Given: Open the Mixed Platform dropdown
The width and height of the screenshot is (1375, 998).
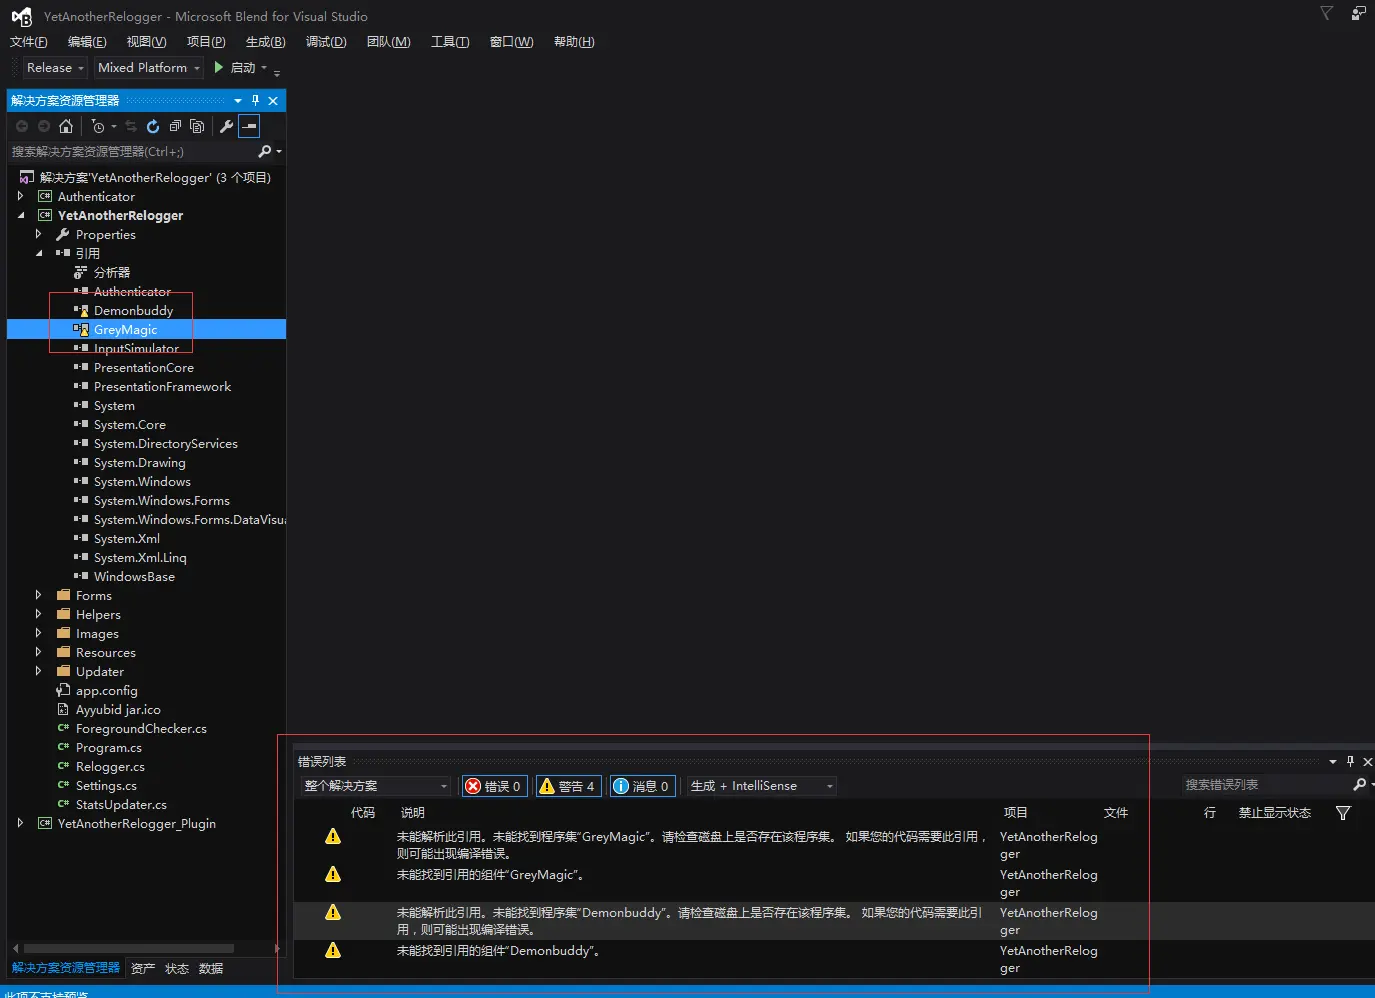Looking at the screenshot, I should tap(148, 67).
